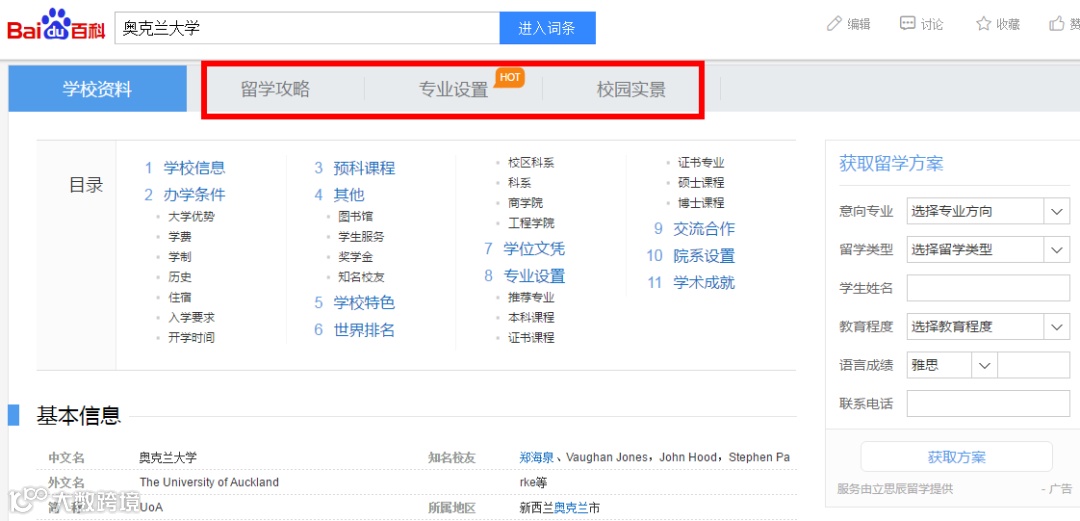1080x521 pixels.
Task: Click the 硕士课程 sub-entry
Action: point(701,183)
